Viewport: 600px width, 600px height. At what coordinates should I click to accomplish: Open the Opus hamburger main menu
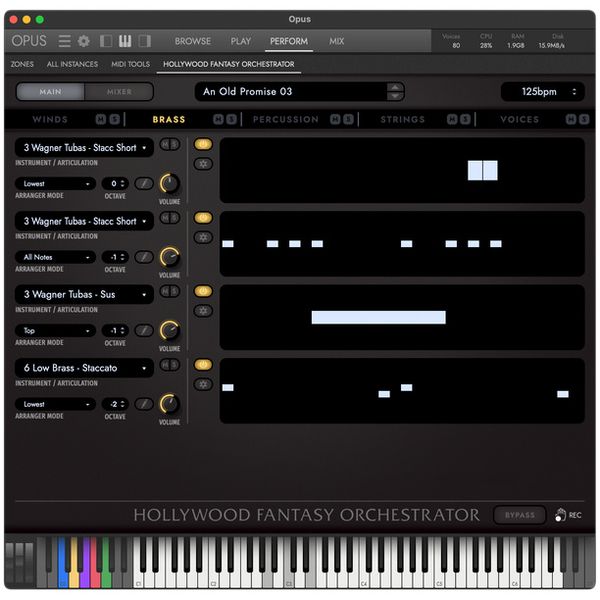65,41
